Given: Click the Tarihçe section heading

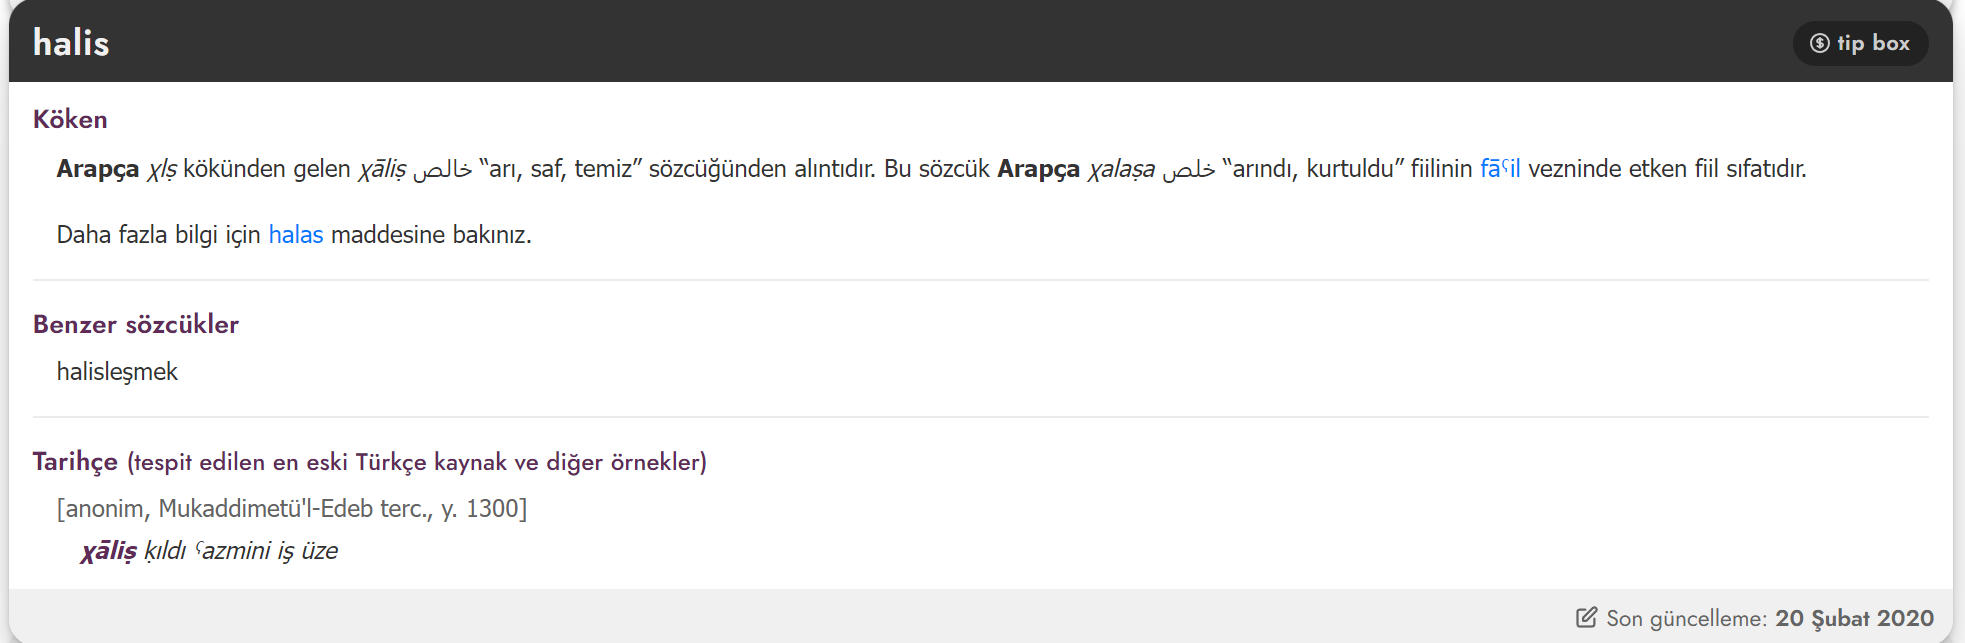Looking at the screenshot, I should click(75, 462).
